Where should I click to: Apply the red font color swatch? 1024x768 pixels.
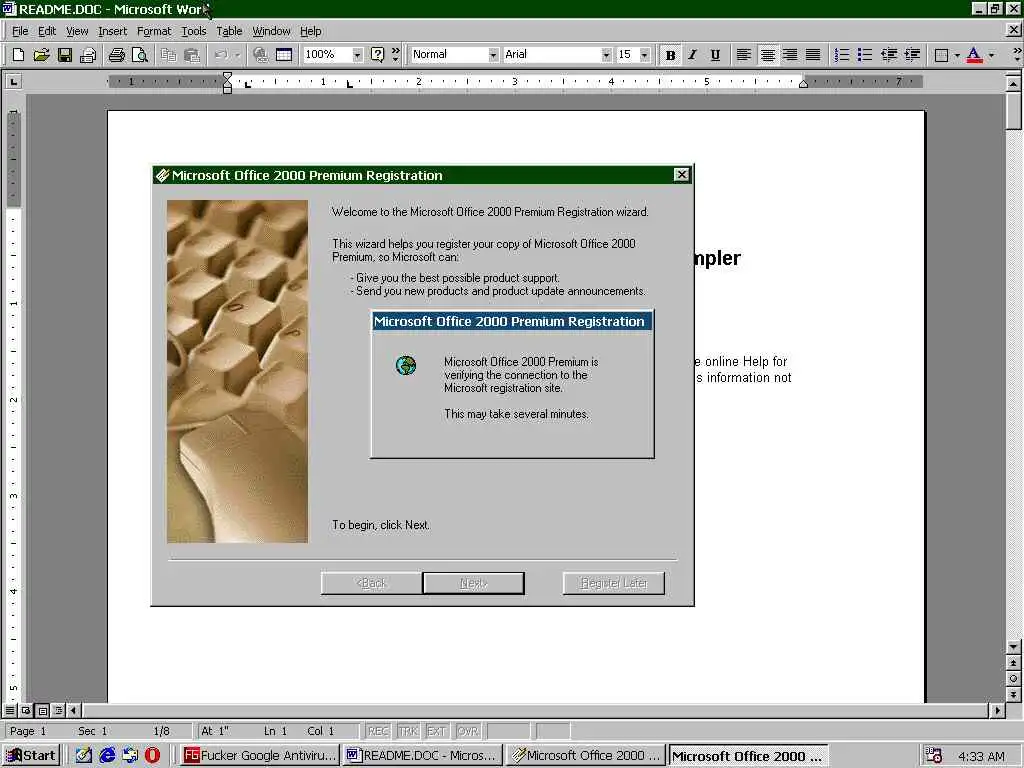tap(974, 55)
